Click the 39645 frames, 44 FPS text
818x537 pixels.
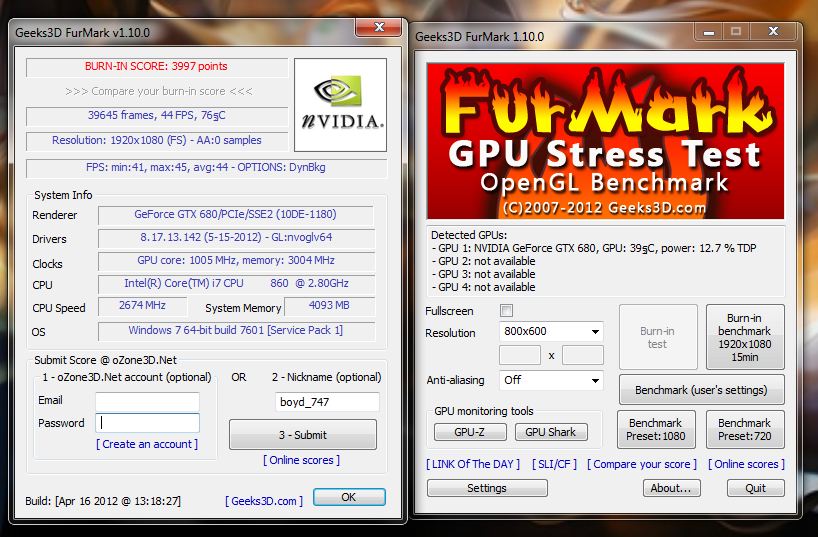point(157,115)
